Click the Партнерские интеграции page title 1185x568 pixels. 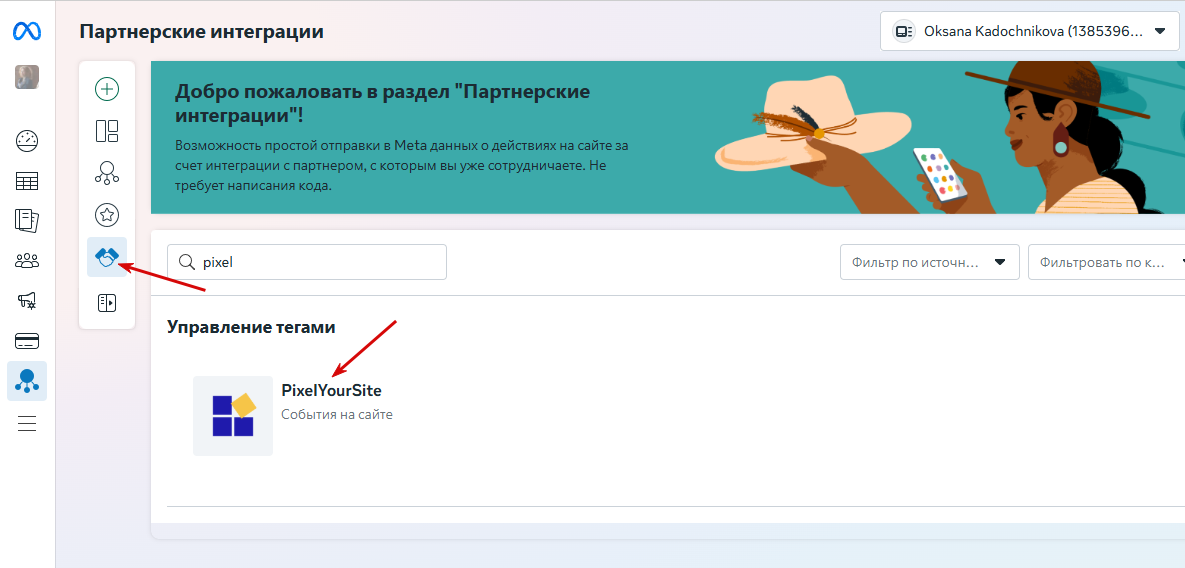tap(201, 32)
